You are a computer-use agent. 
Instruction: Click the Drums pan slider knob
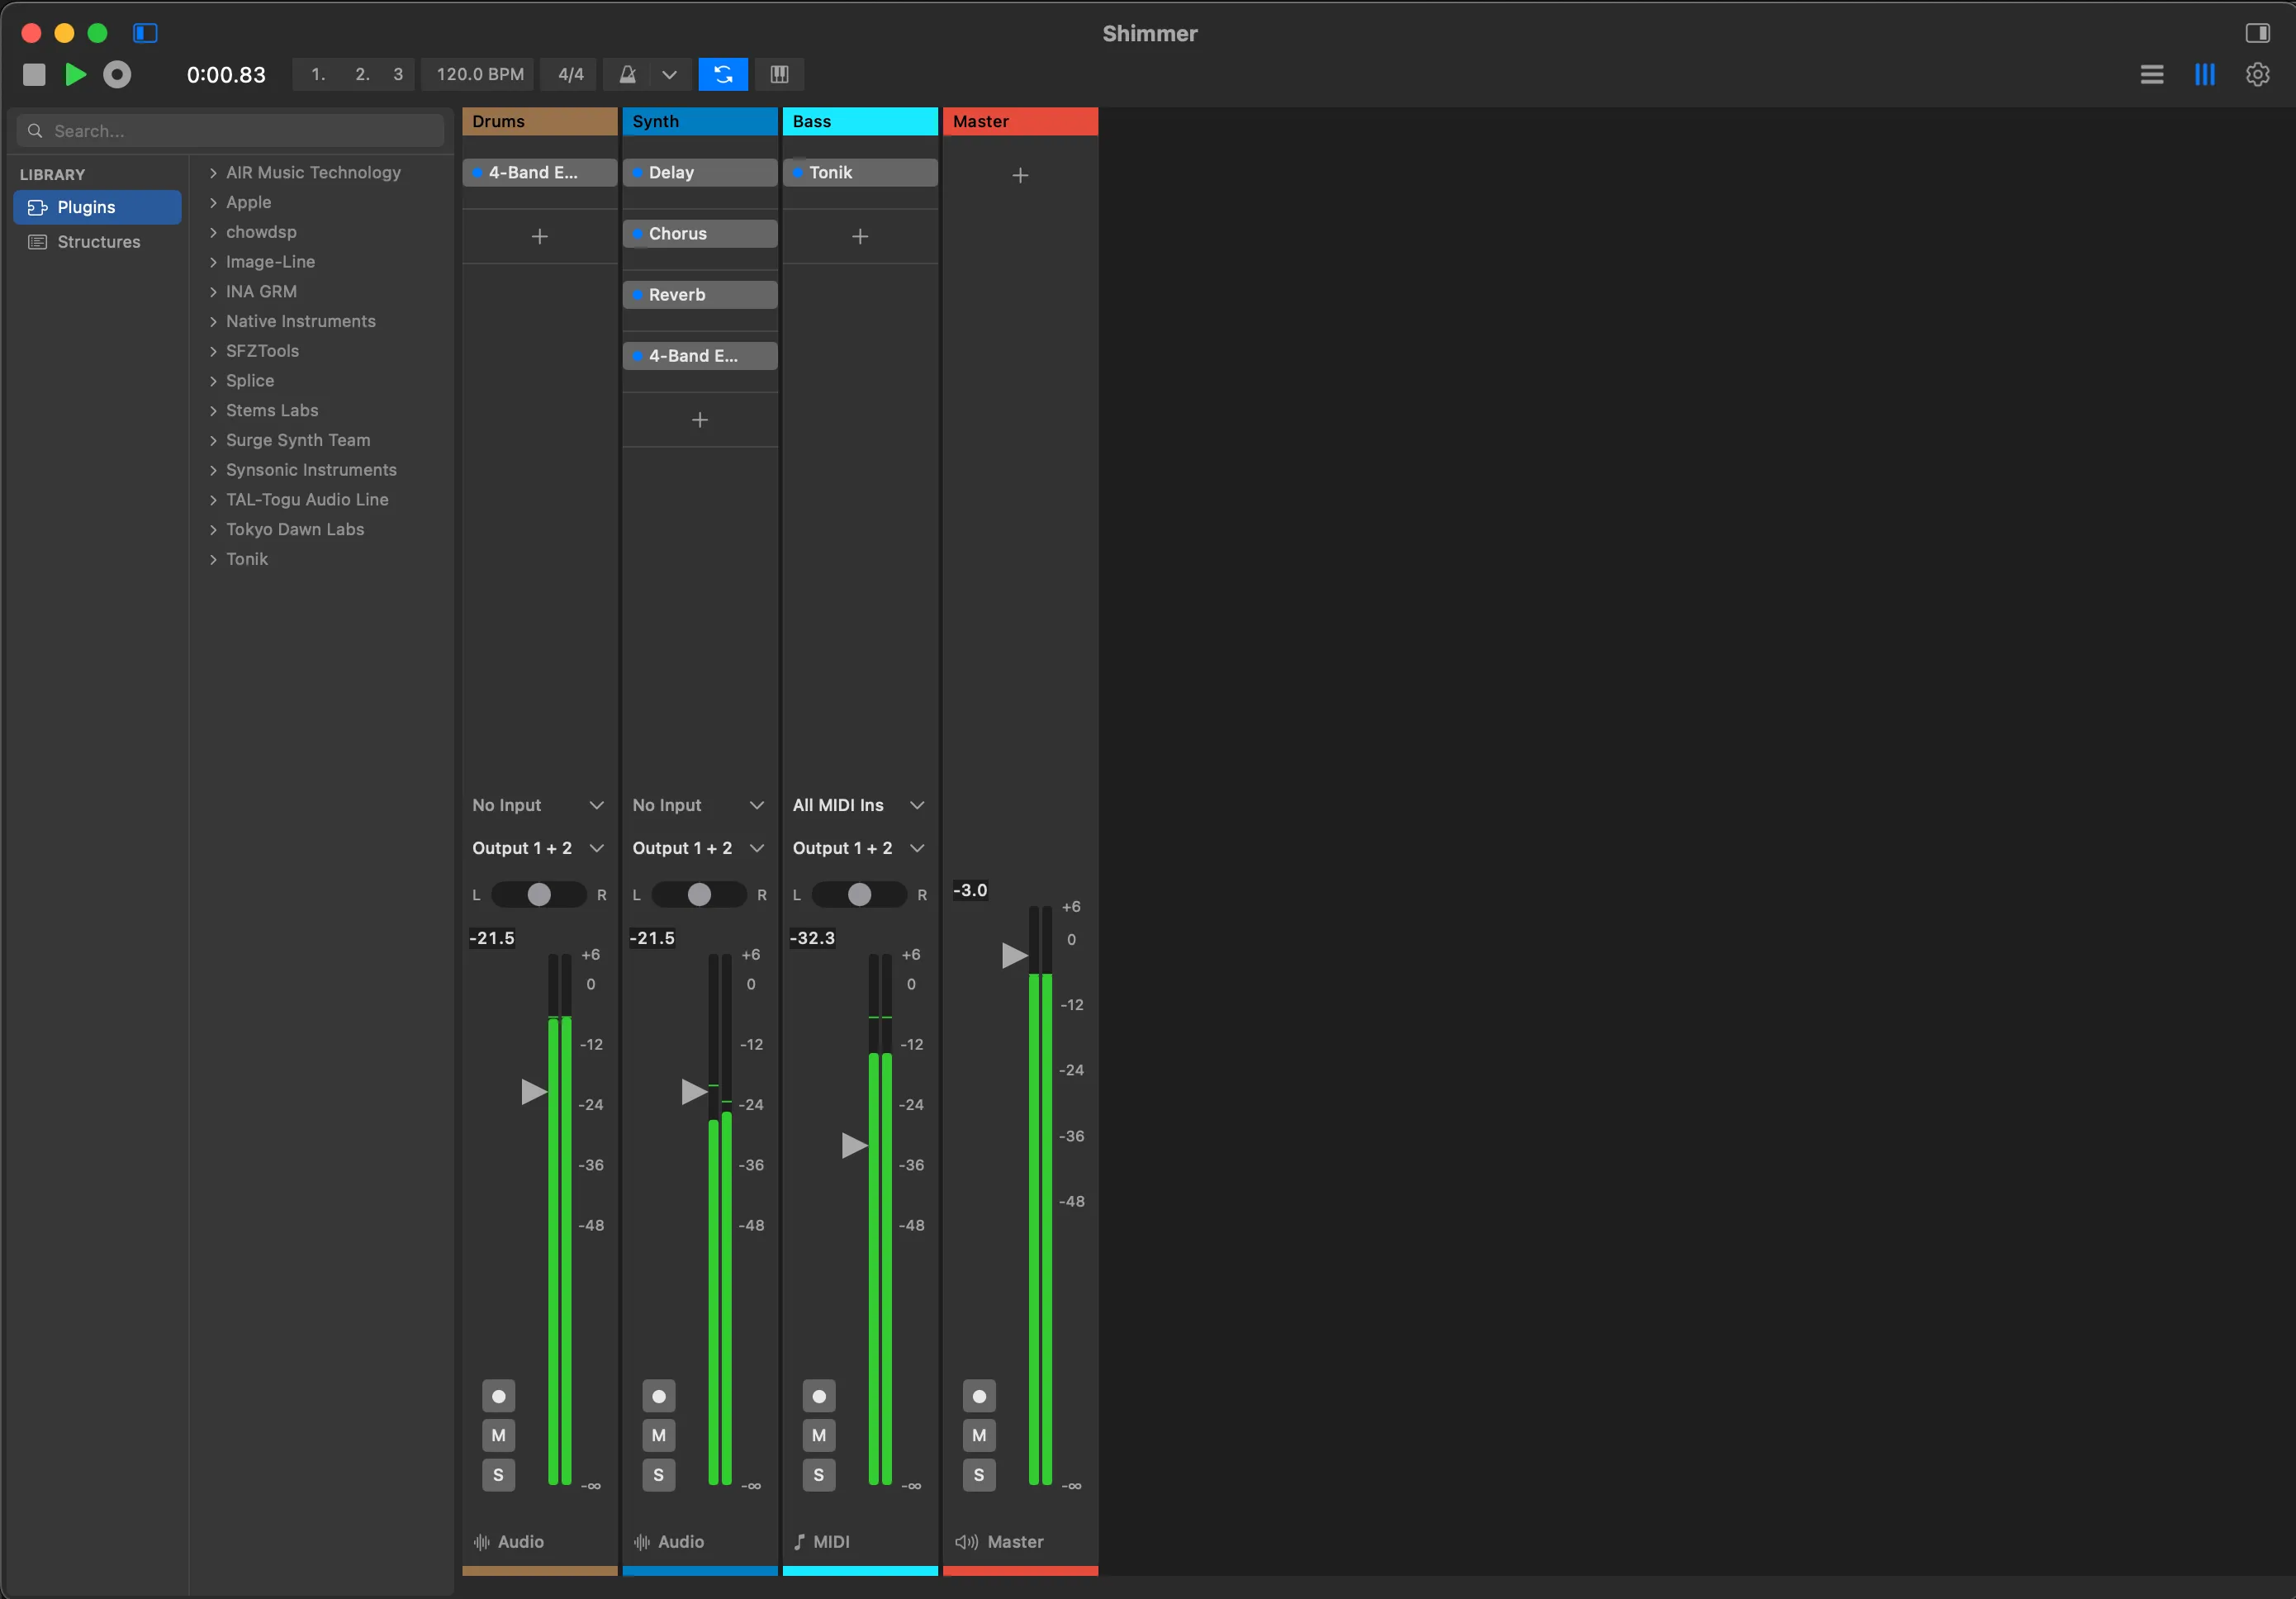pos(539,895)
